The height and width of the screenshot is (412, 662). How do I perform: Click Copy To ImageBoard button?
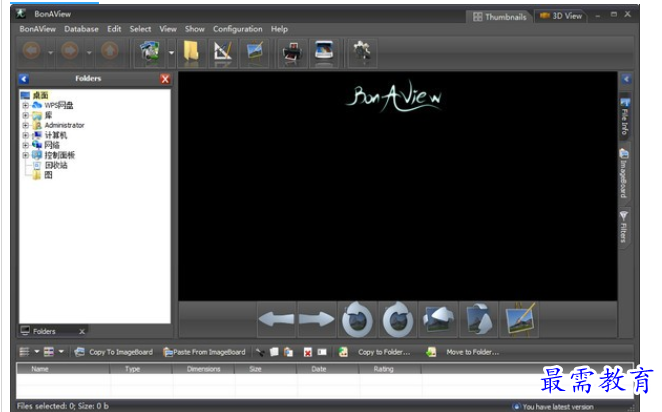point(114,352)
